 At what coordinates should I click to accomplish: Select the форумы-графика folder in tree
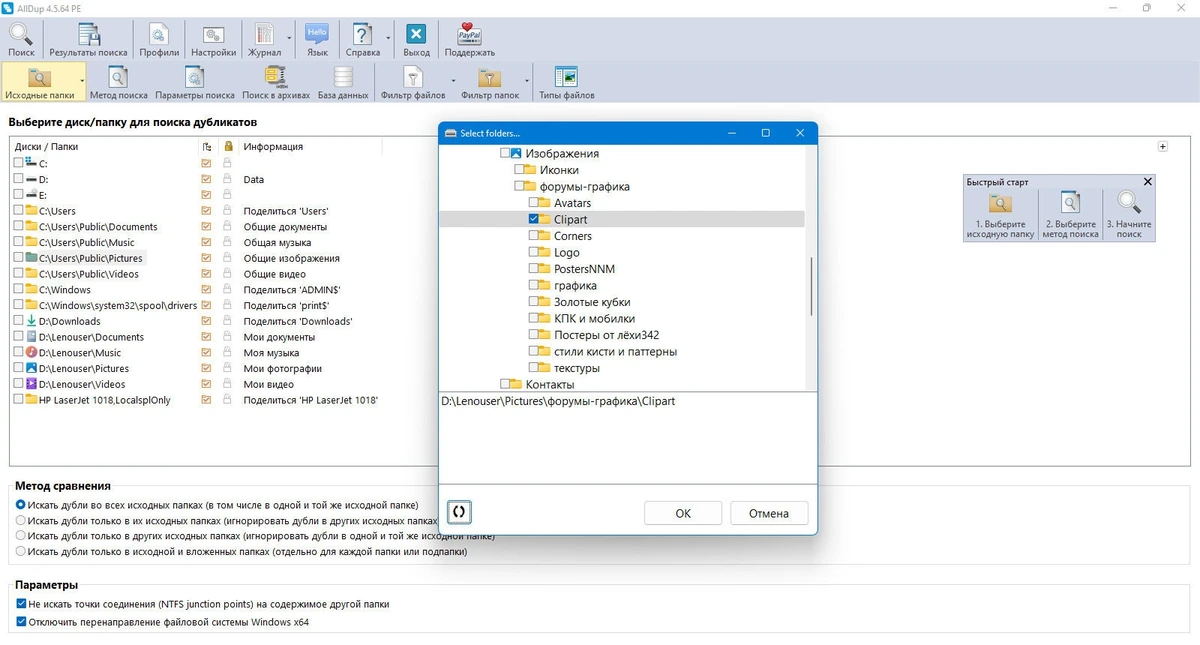coord(585,186)
